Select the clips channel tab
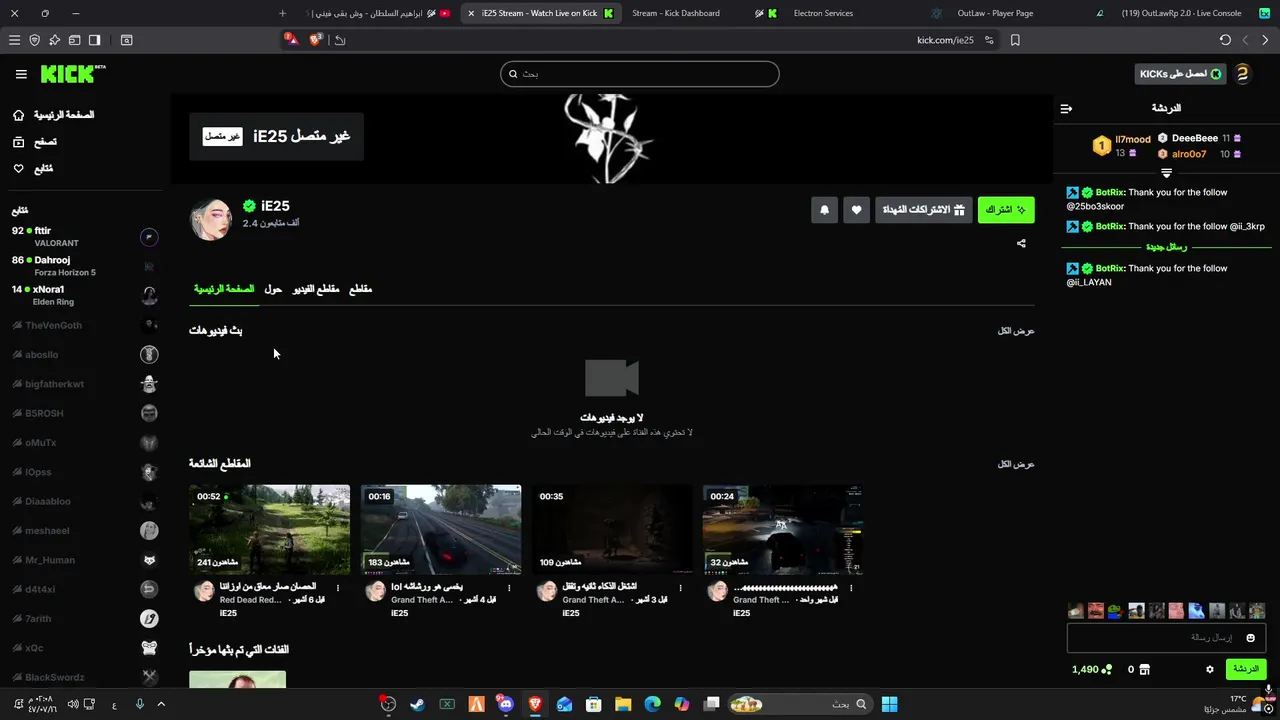Viewport: 1280px width, 720px height. coord(360,289)
